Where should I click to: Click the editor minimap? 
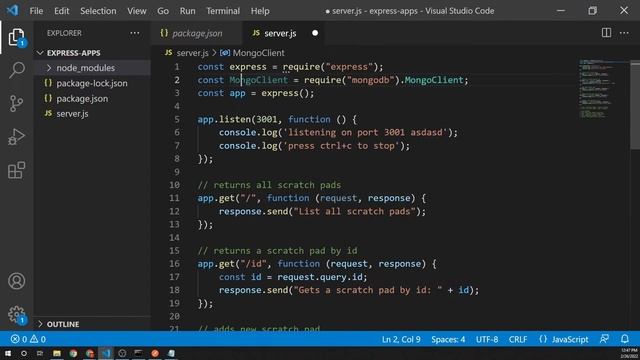coord(603,89)
